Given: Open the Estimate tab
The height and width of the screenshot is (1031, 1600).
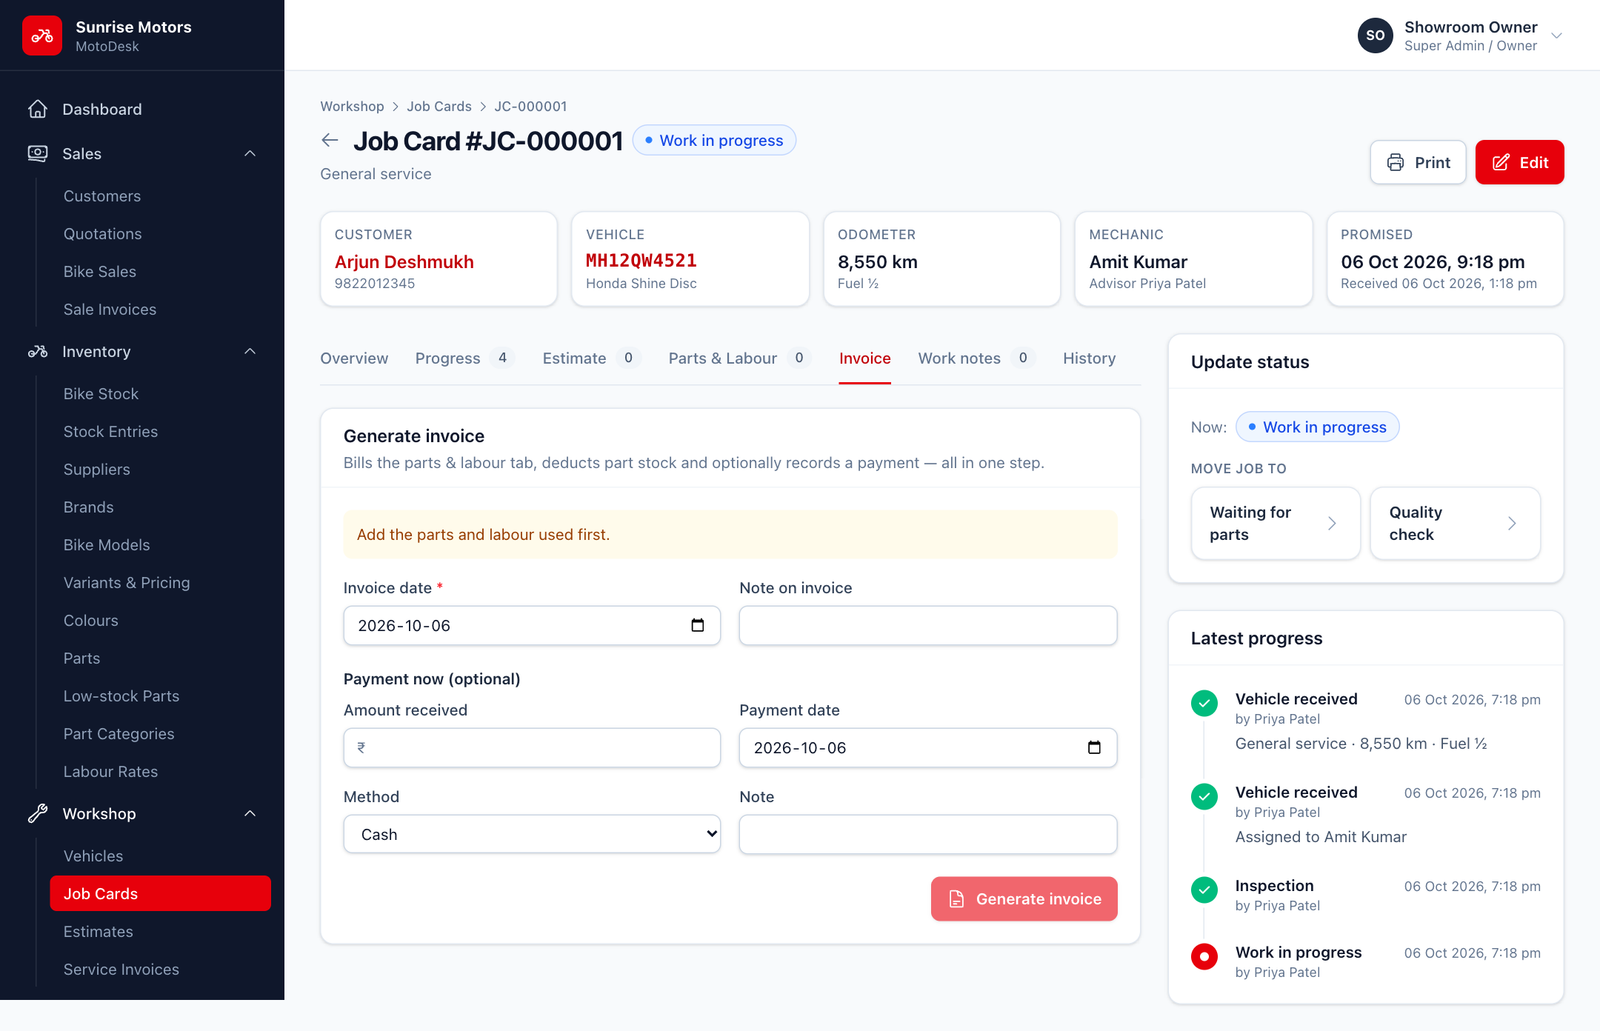Looking at the screenshot, I should 591,358.
